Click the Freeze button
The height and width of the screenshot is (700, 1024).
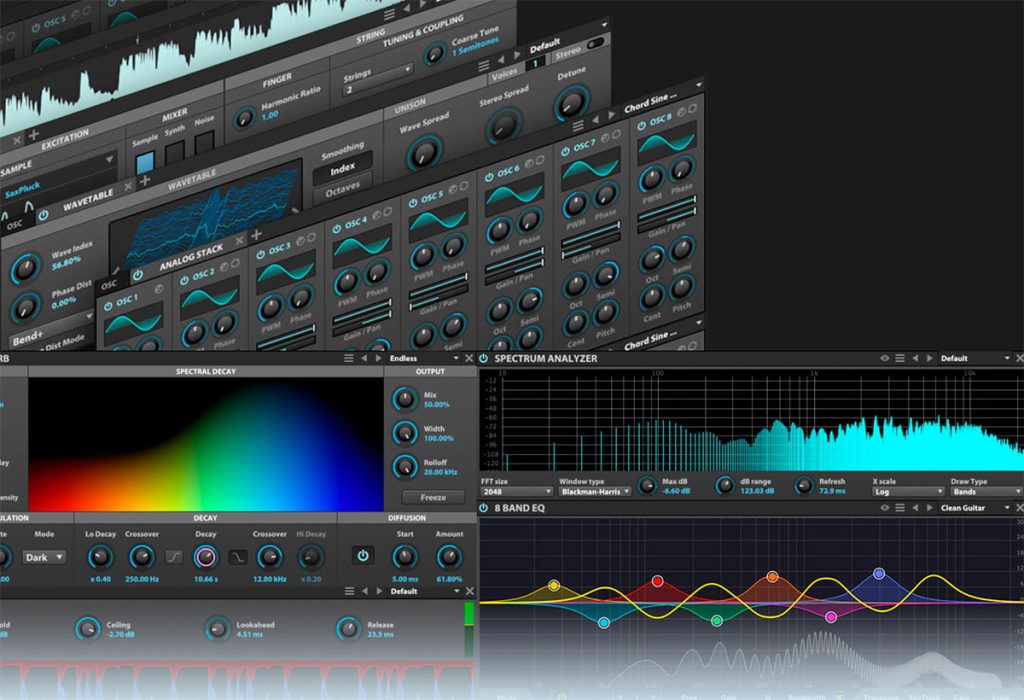pos(434,498)
